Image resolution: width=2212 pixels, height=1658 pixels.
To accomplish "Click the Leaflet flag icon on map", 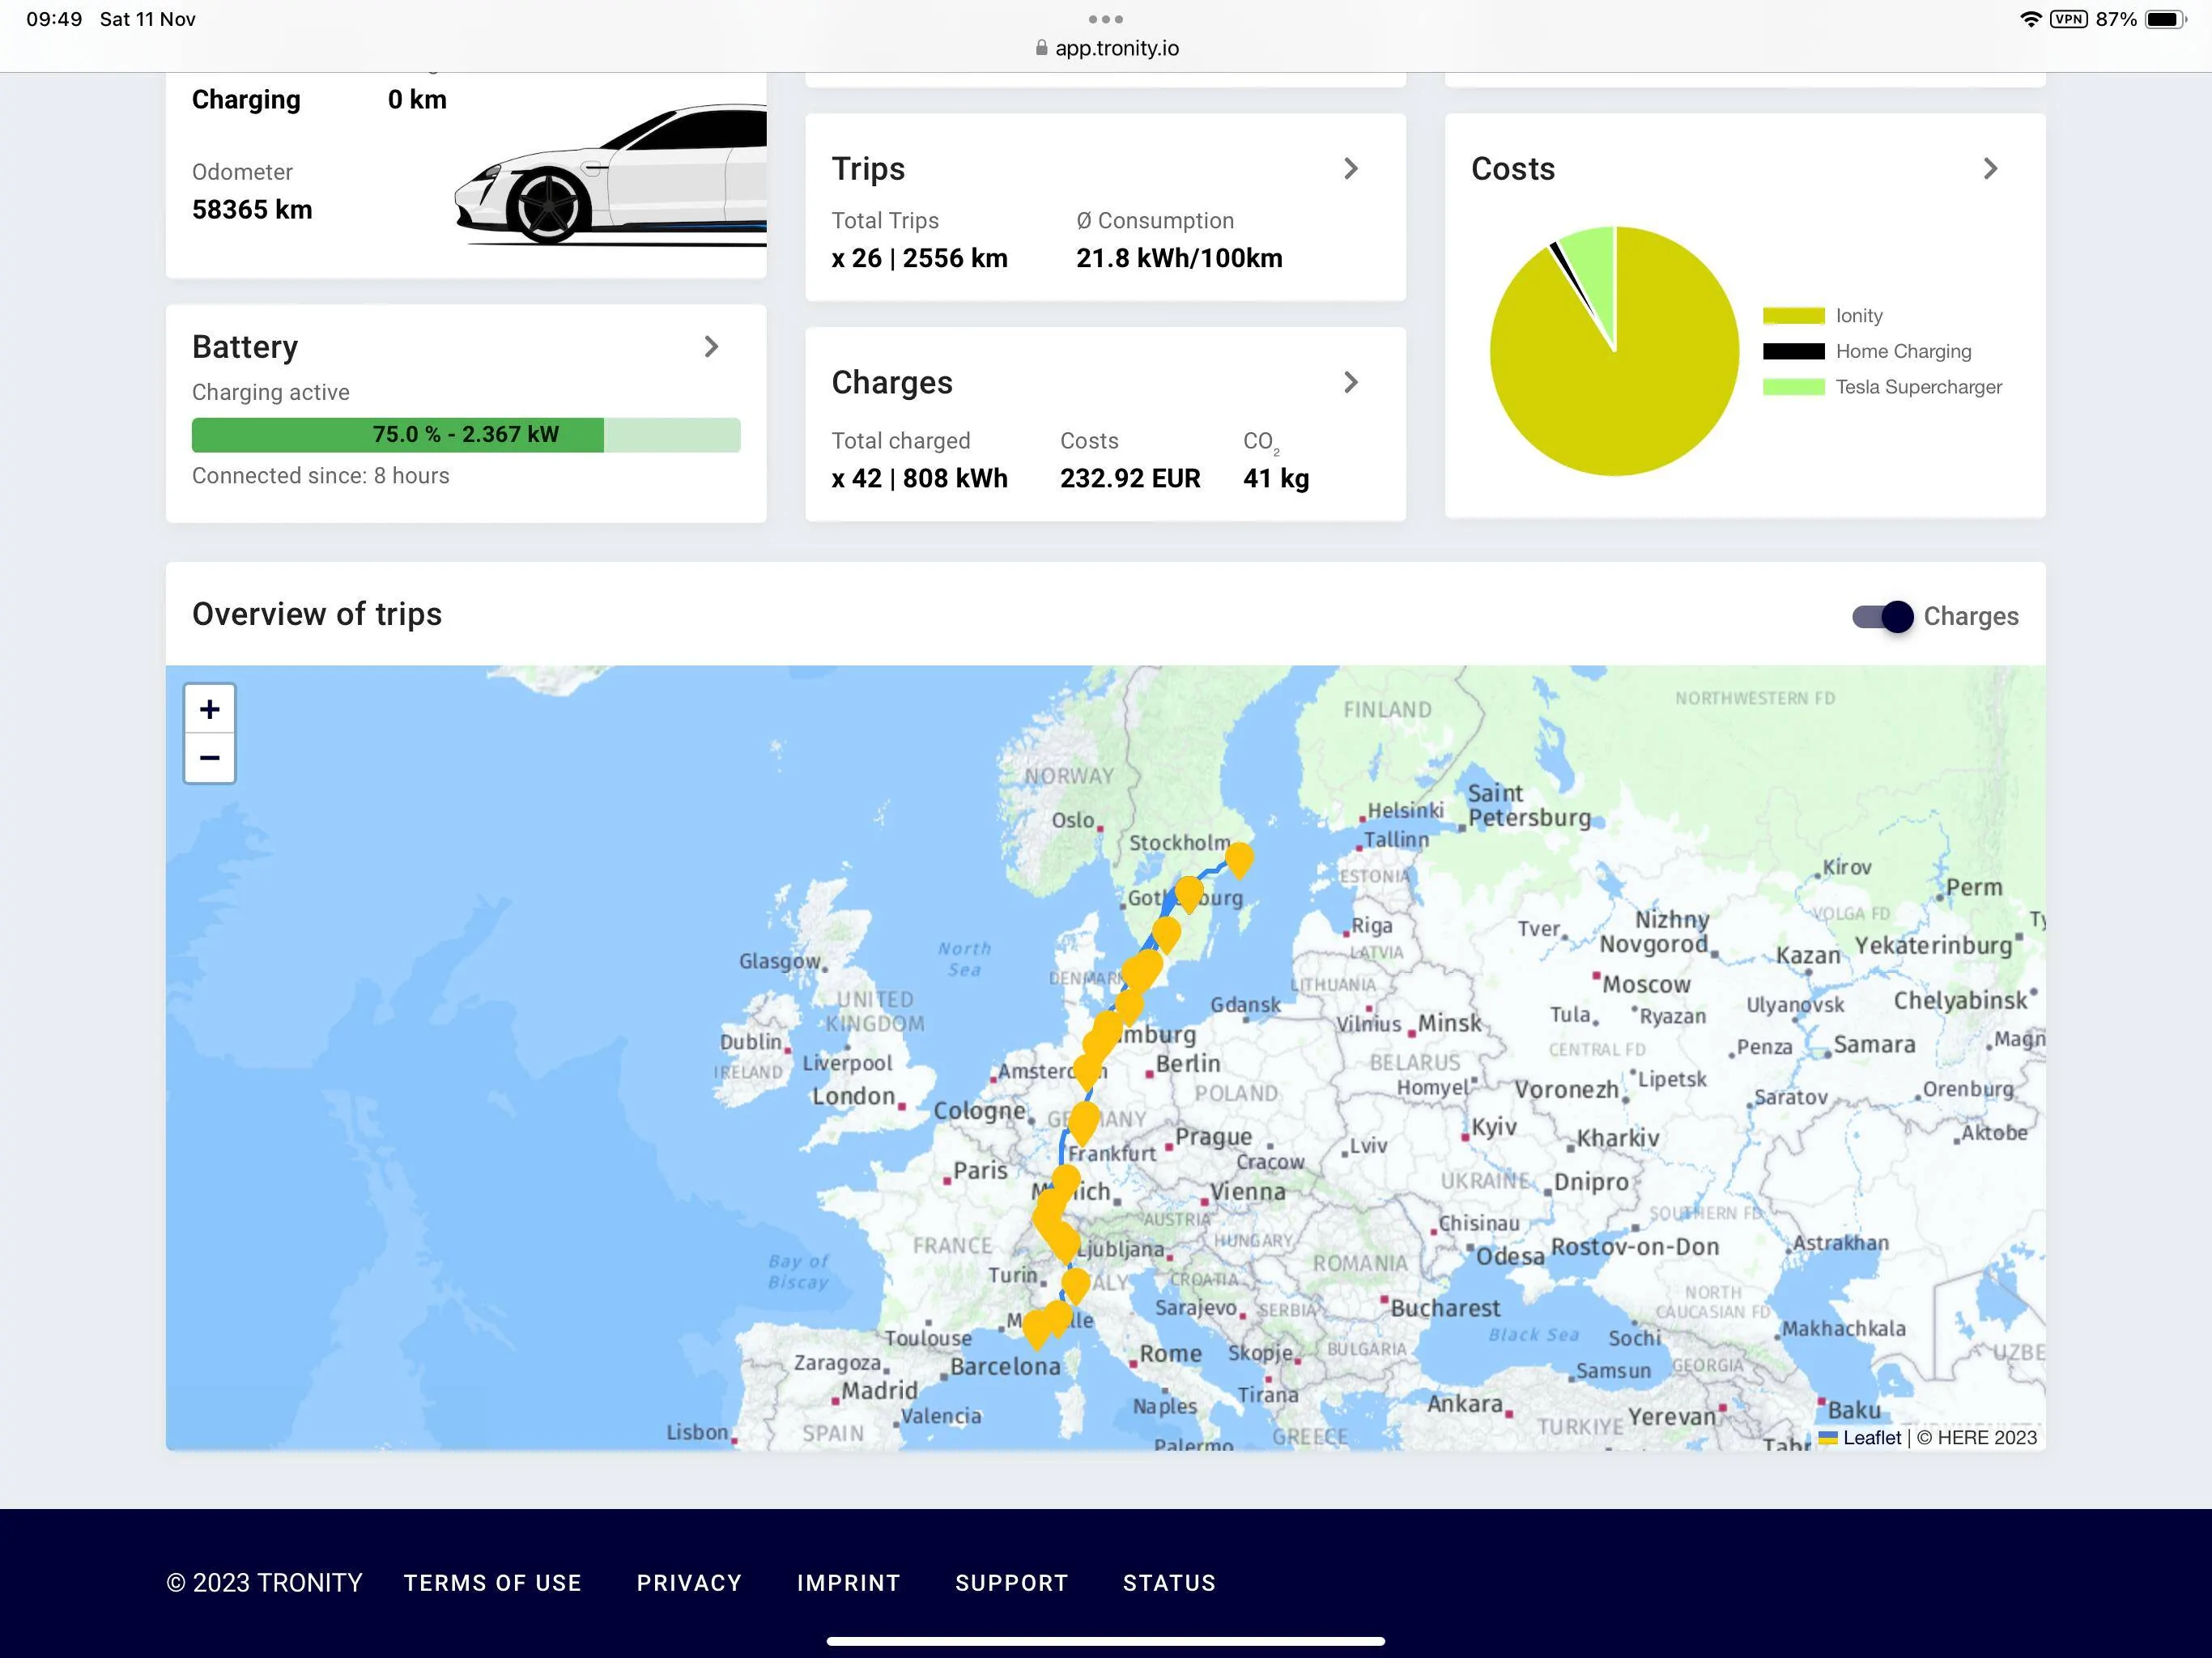I will [x=1827, y=1438].
